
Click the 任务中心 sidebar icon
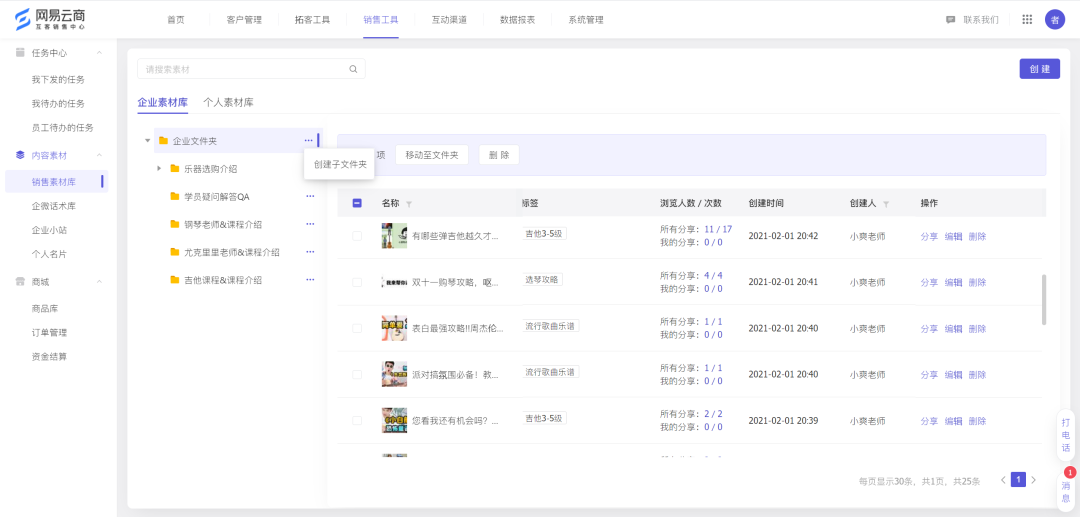click(x=20, y=52)
